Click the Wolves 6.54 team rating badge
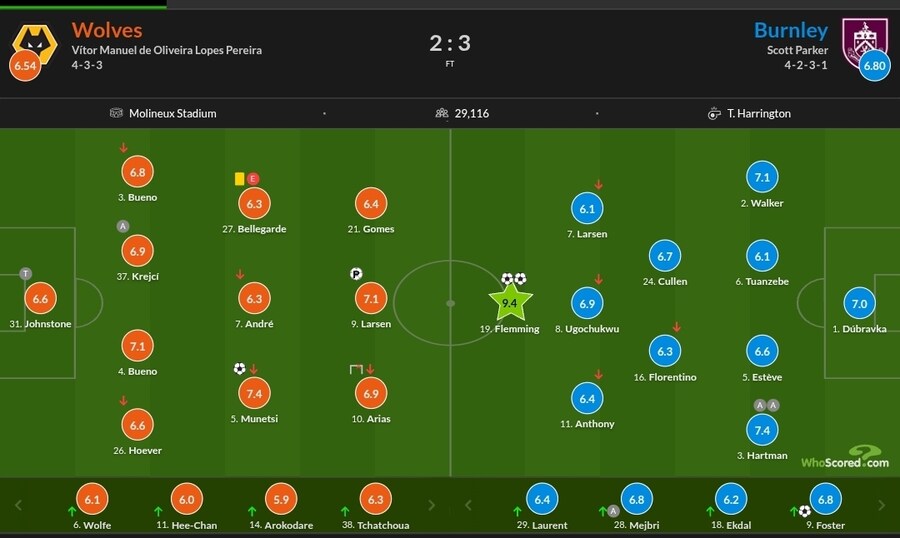 23,65
